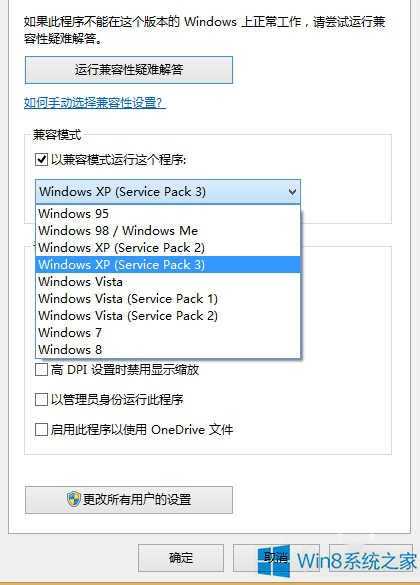Choose Windows Vista (Service Pack 2)
This screenshot has width=420, height=585.
click(x=168, y=316)
